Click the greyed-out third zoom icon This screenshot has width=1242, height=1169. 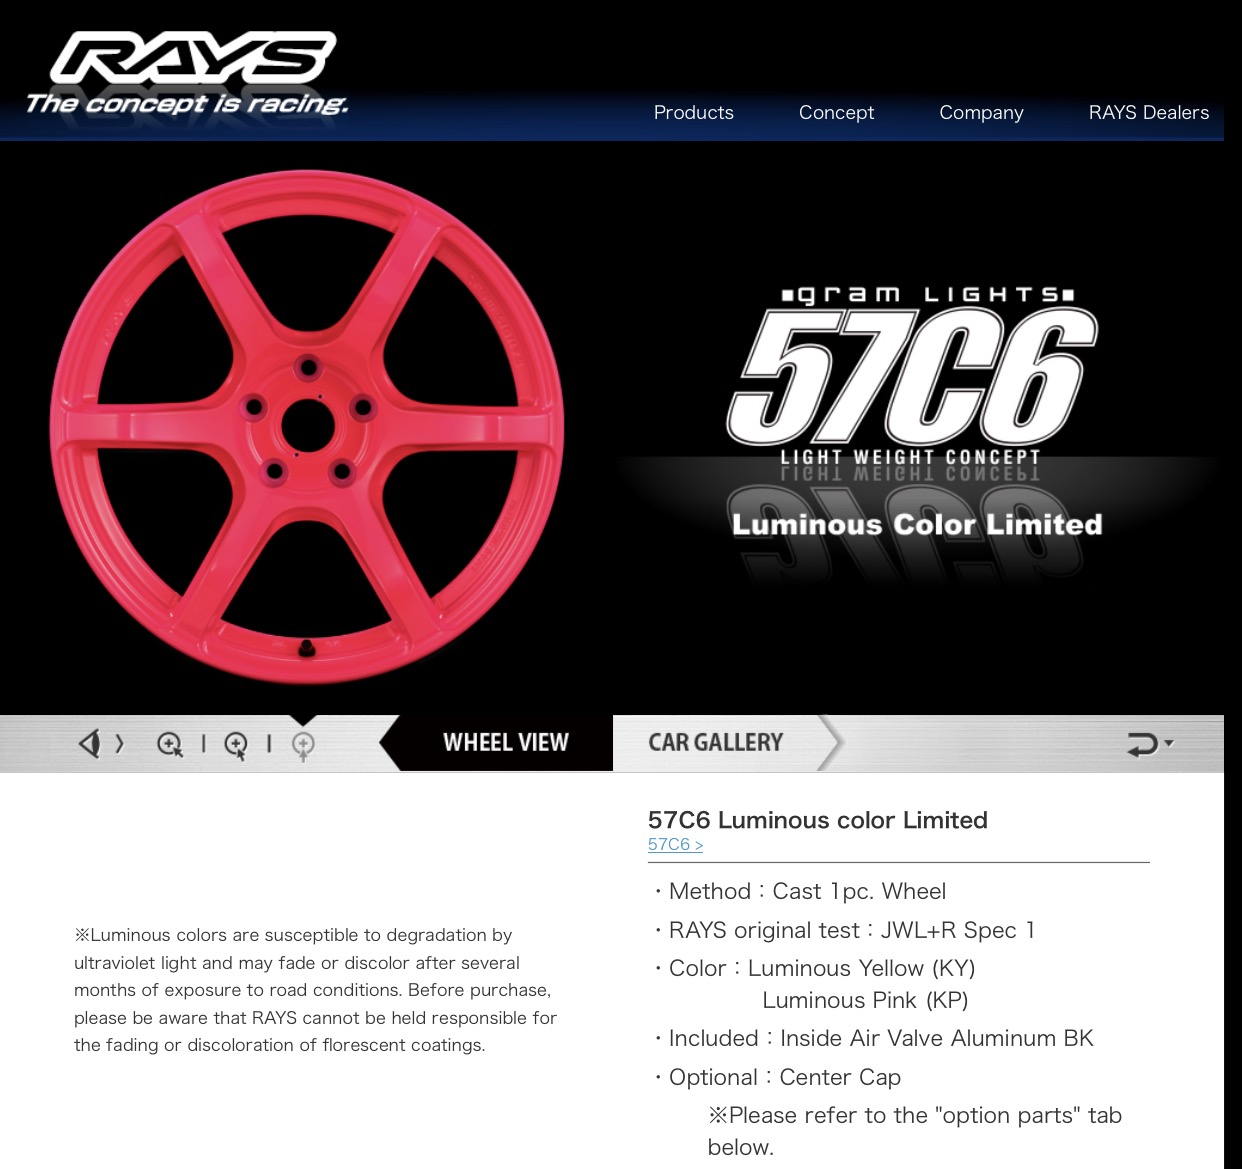(303, 746)
